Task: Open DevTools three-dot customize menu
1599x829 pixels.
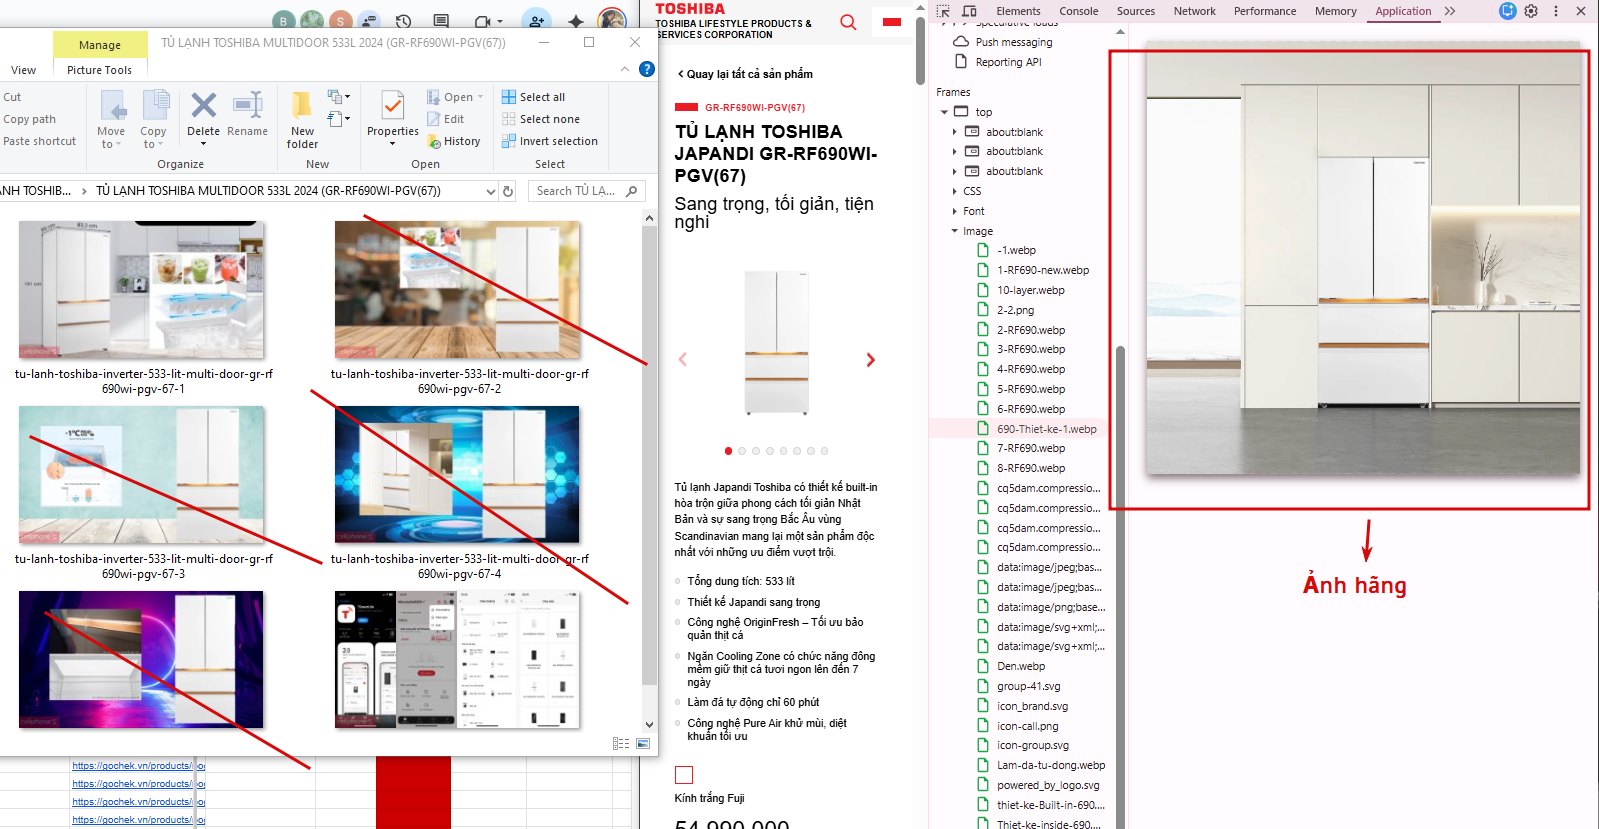Action: (x=1556, y=11)
